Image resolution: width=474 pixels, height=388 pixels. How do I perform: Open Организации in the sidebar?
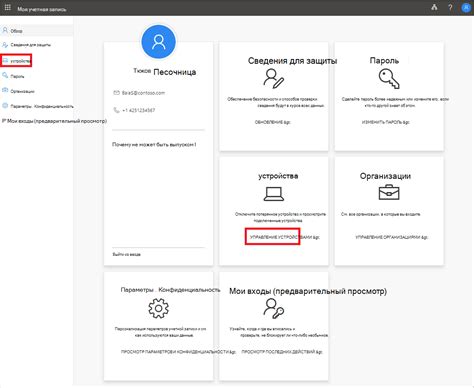22,91
